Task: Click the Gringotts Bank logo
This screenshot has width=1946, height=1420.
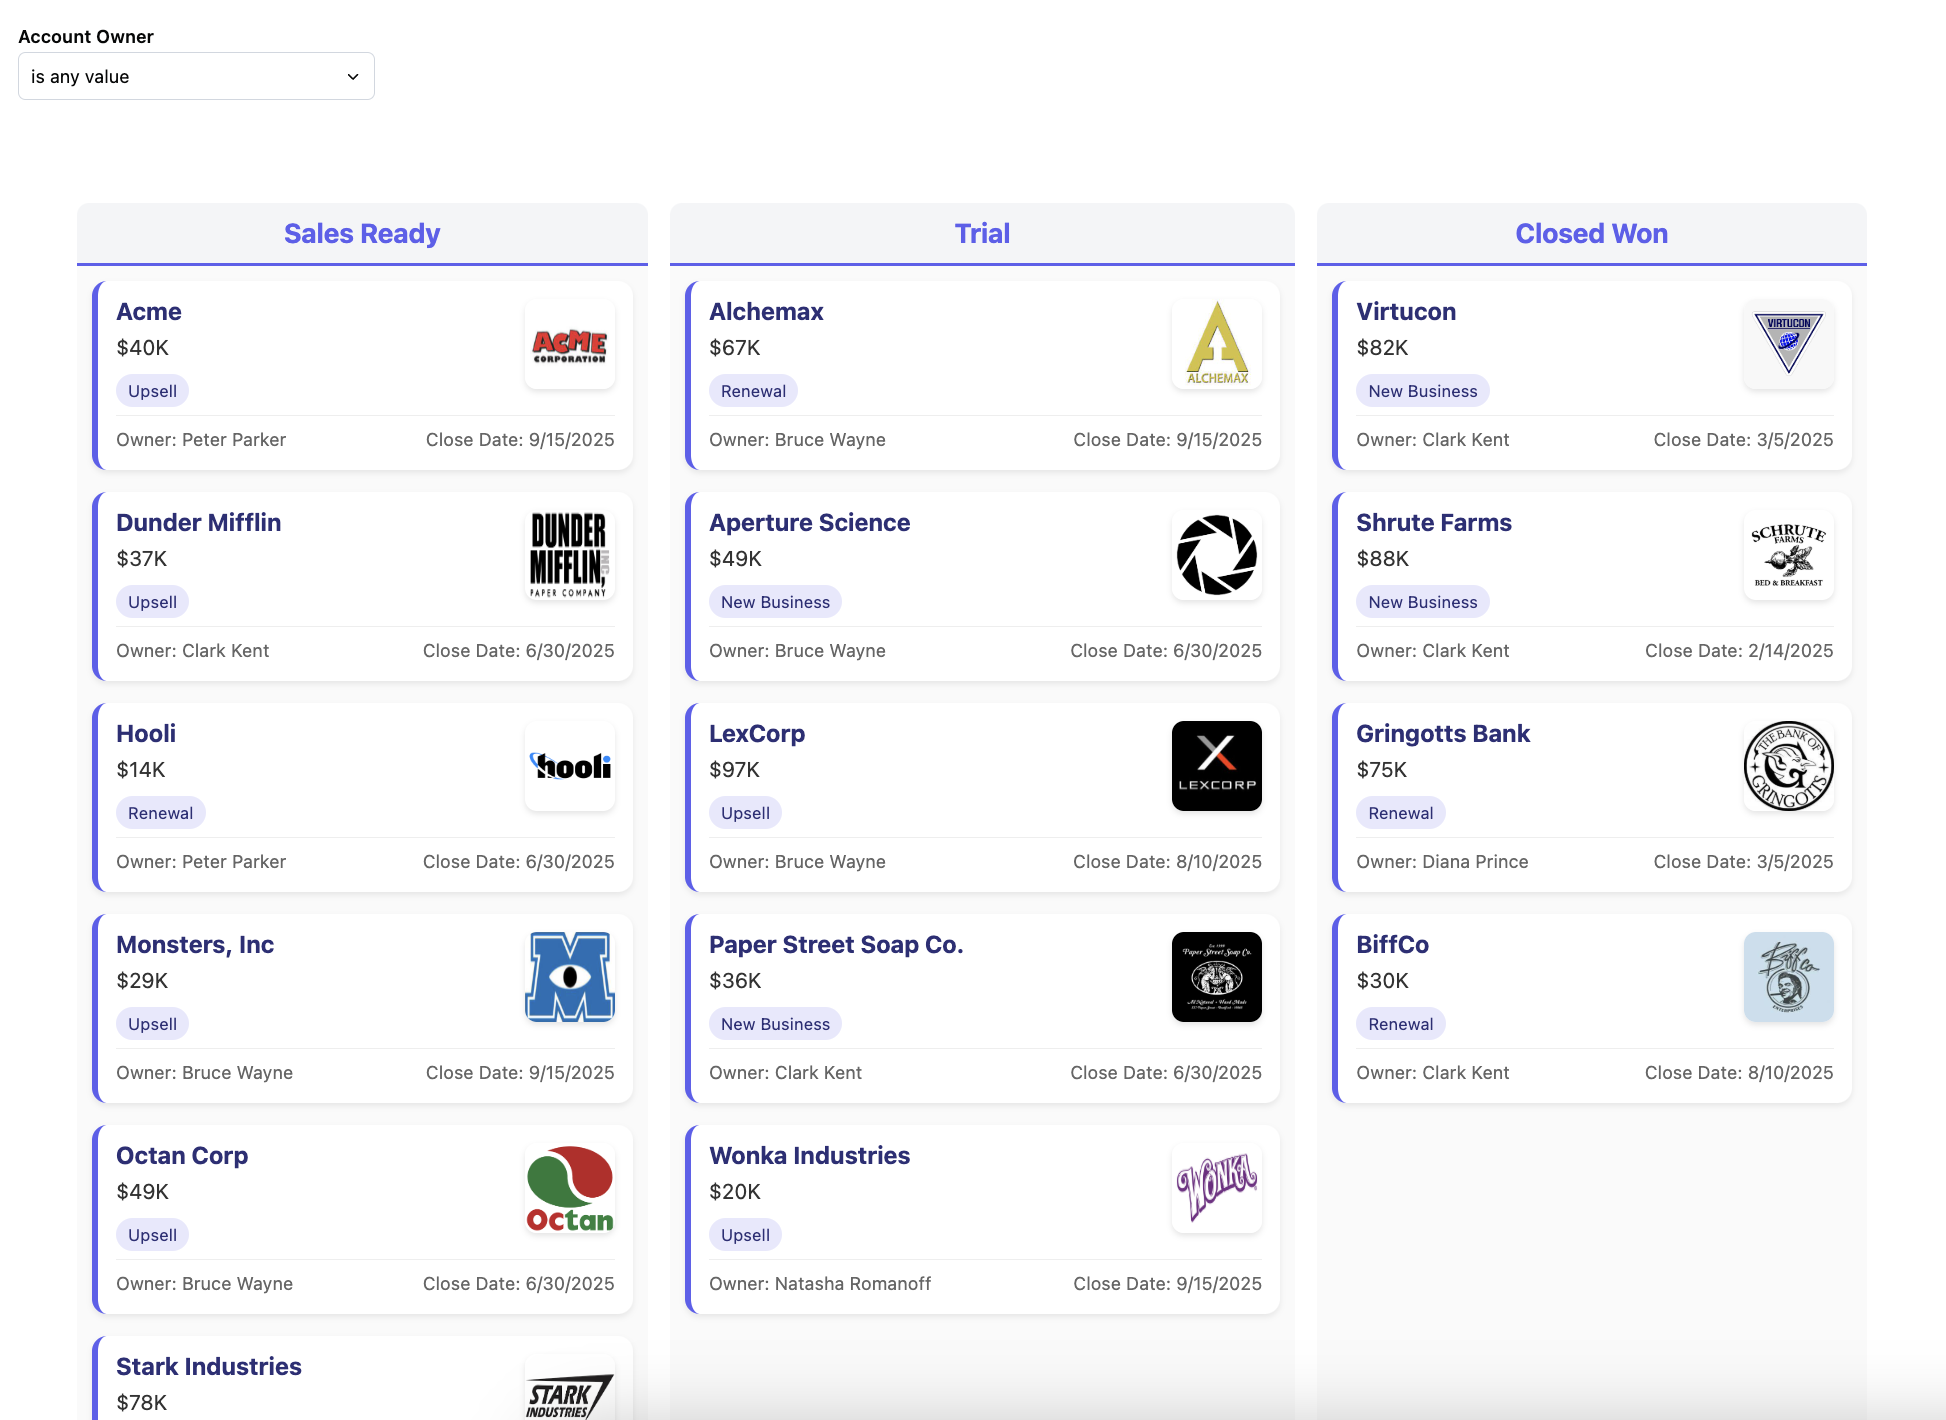Action: 1788,766
